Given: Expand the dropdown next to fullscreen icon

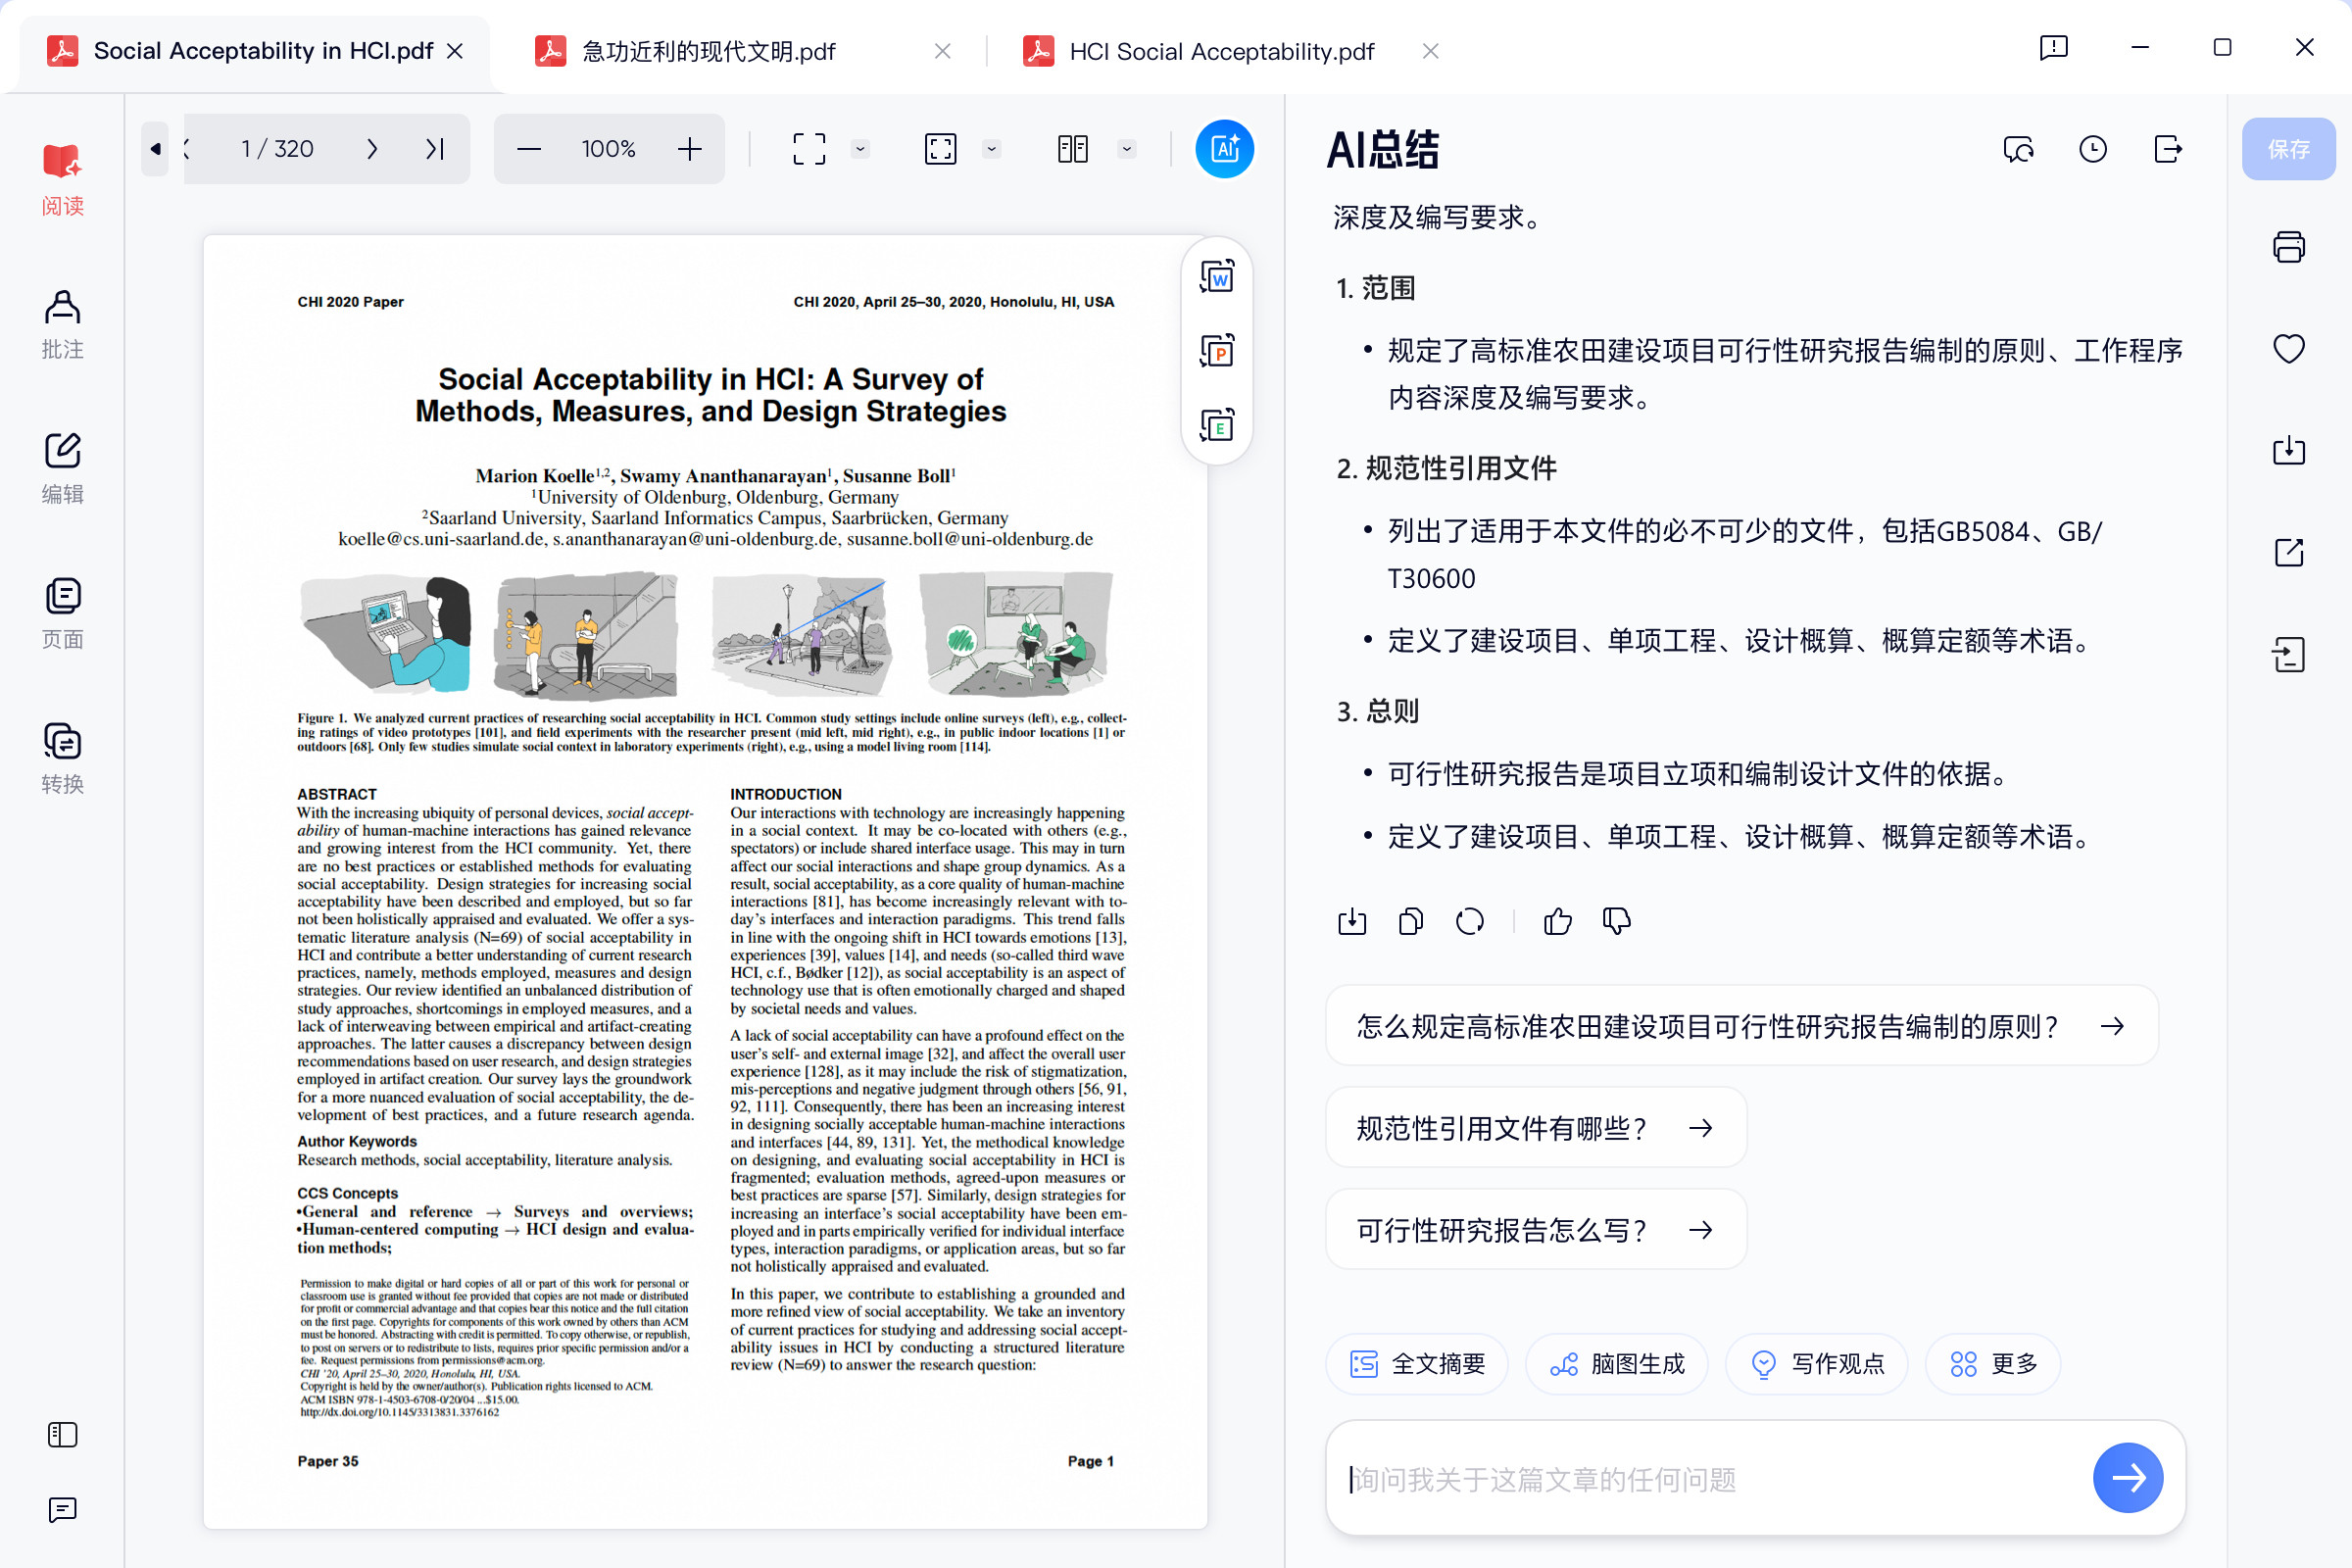Looking at the screenshot, I should click(x=992, y=149).
